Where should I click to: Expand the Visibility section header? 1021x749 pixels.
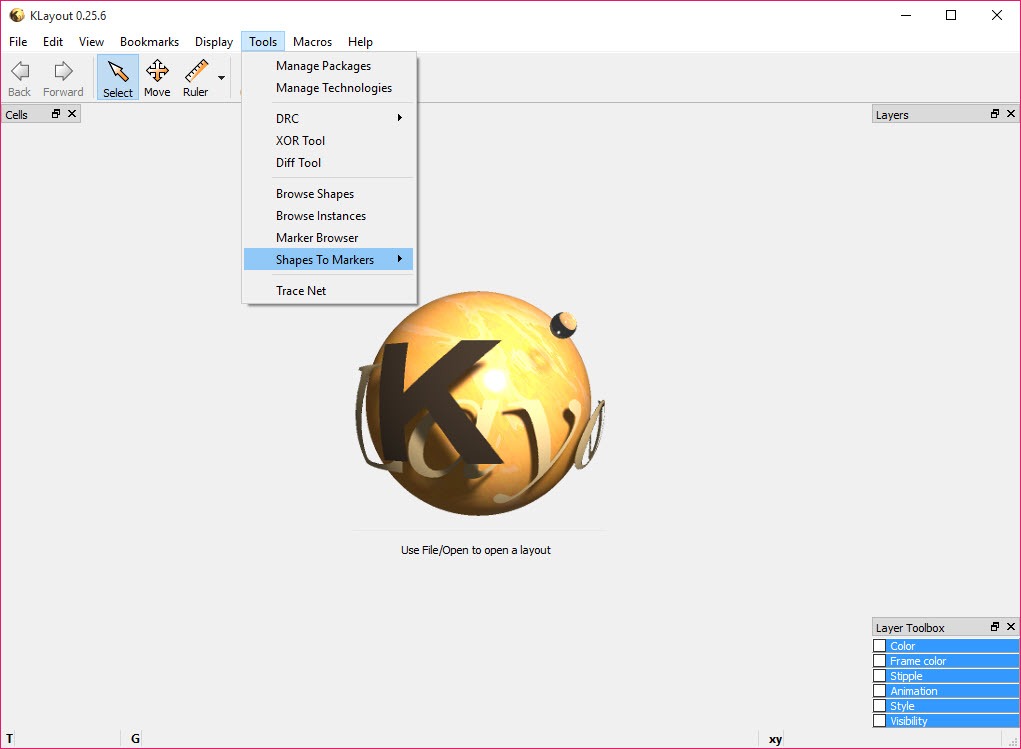(953, 720)
